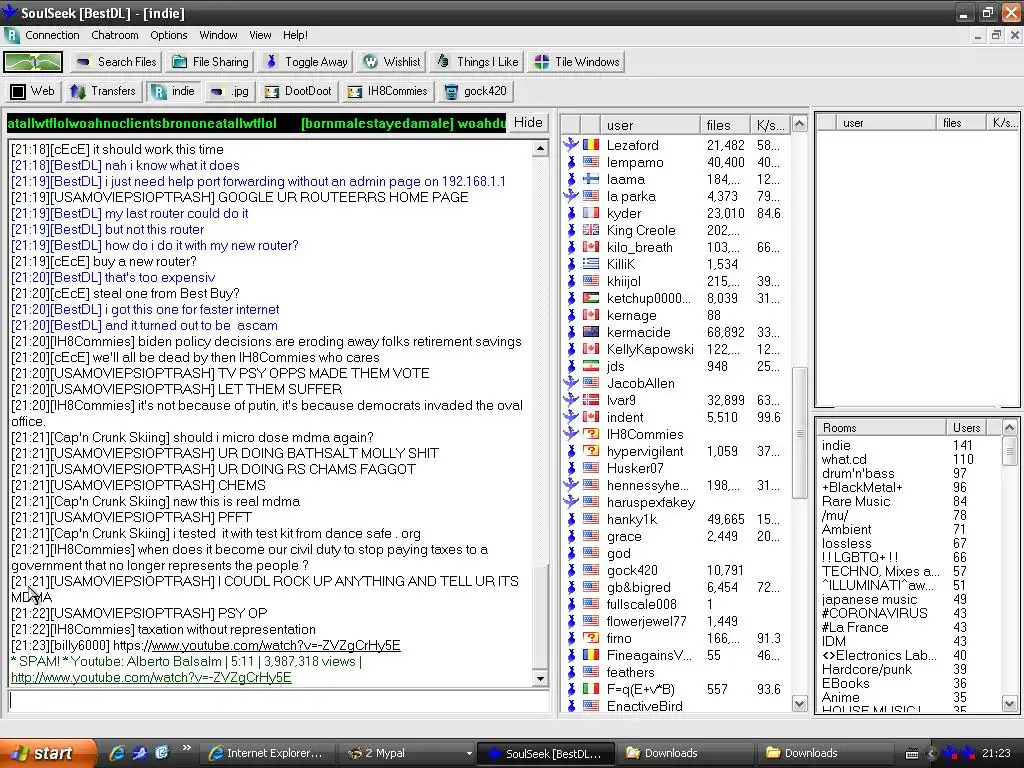Click kyder's French flag icon
Viewport: 1024px width, 768px height.
click(591, 213)
